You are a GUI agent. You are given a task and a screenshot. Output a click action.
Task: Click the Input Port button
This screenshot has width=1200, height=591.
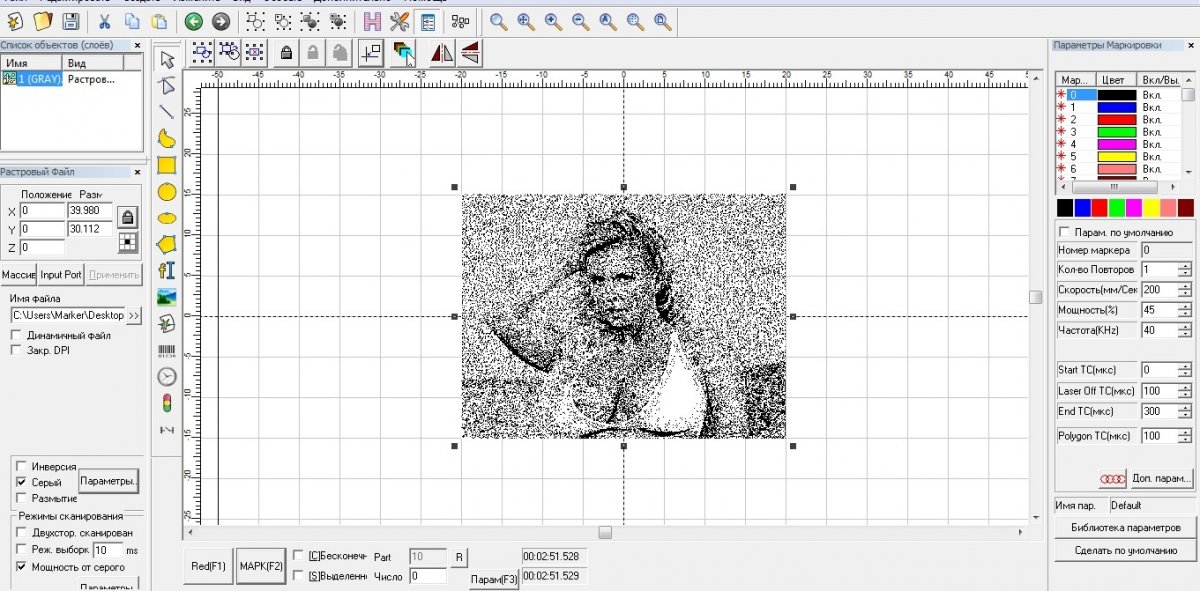61,275
